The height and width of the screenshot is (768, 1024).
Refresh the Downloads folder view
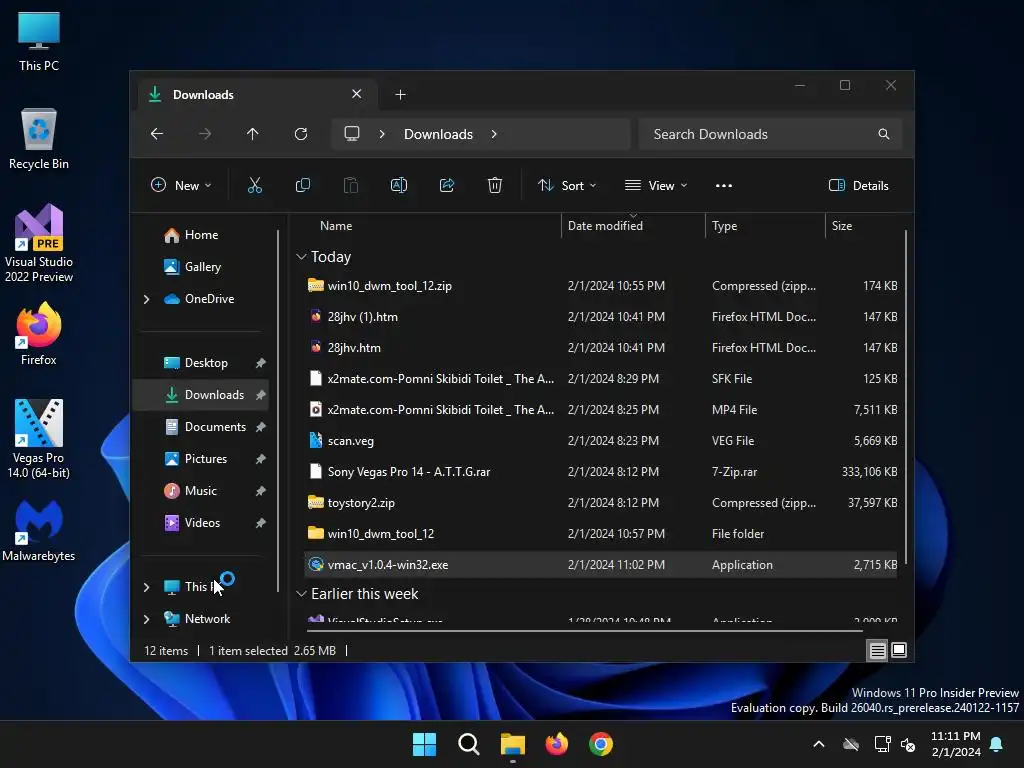pyautogui.click(x=301, y=134)
